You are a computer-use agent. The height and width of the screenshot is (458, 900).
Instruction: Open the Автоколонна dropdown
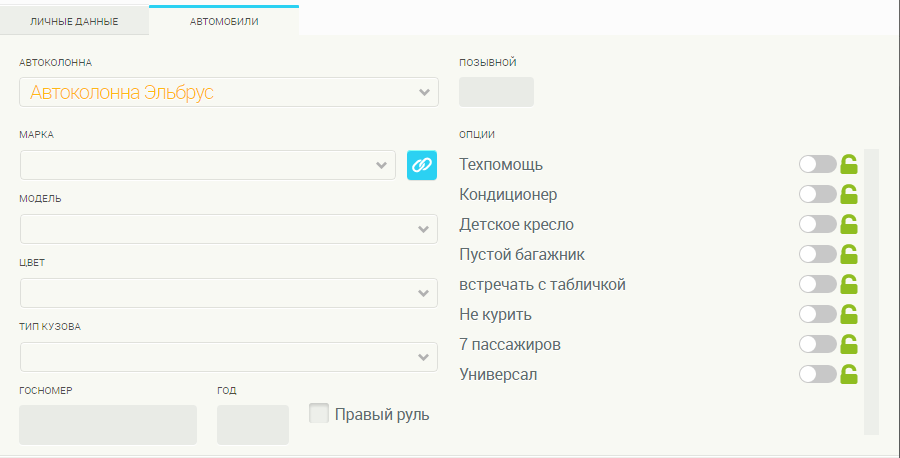228,92
